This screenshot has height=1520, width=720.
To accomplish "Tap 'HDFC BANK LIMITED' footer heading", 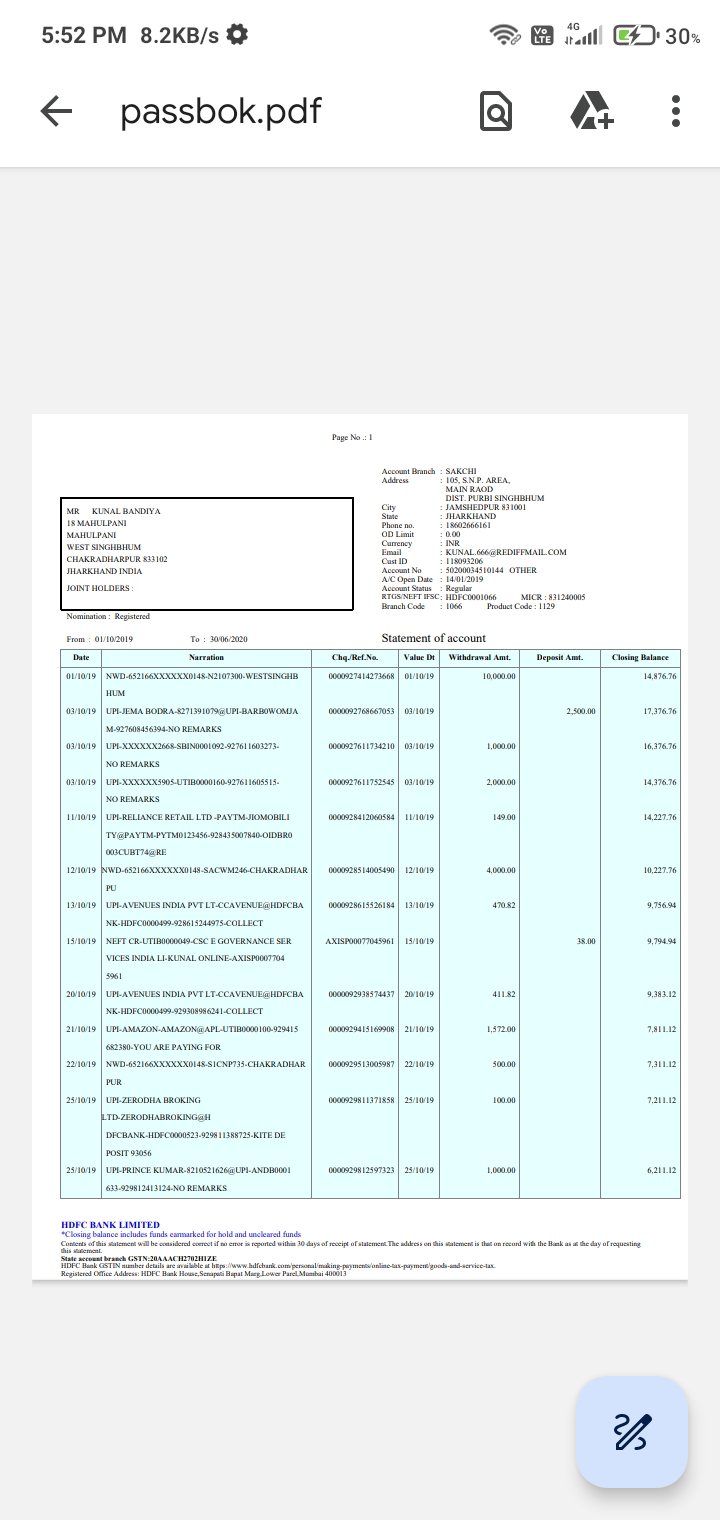I will 110,1224.
